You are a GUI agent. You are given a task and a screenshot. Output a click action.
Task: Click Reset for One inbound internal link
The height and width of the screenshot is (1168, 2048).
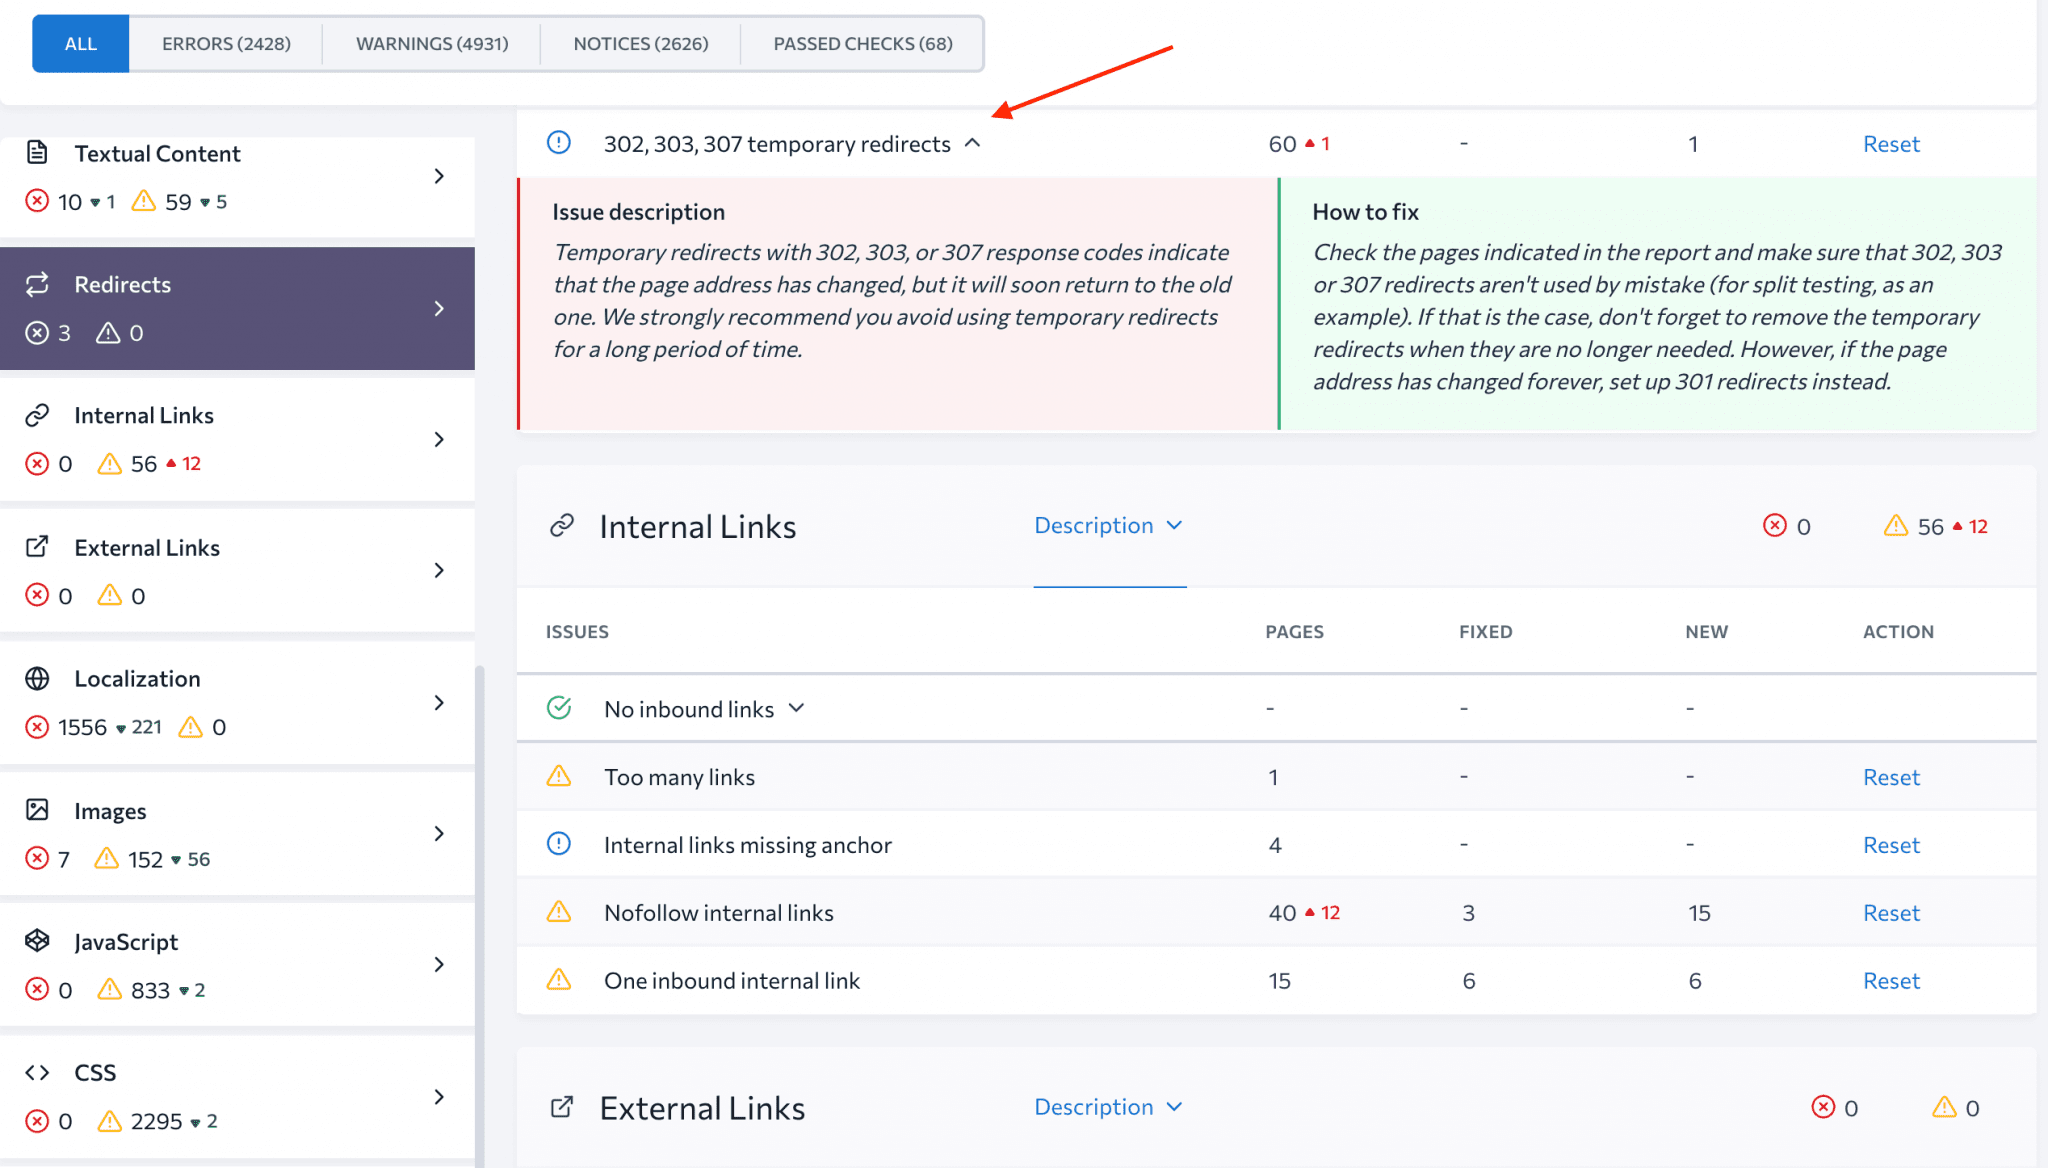pyautogui.click(x=1890, y=980)
